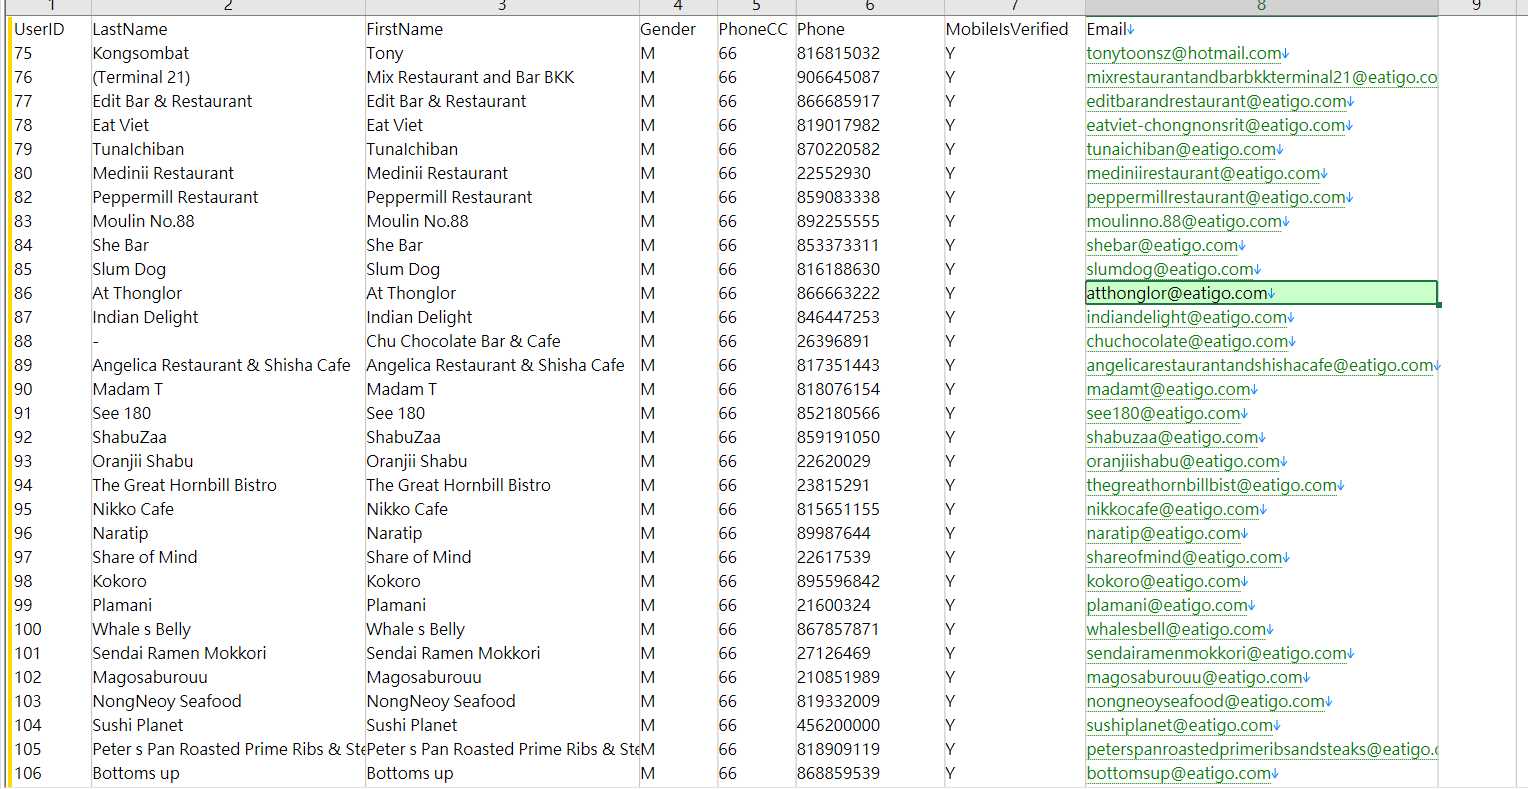This screenshot has height=789, width=1528.
Task: Select the UserID header cell
Action: pyautogui.click(x=51, y=29)
